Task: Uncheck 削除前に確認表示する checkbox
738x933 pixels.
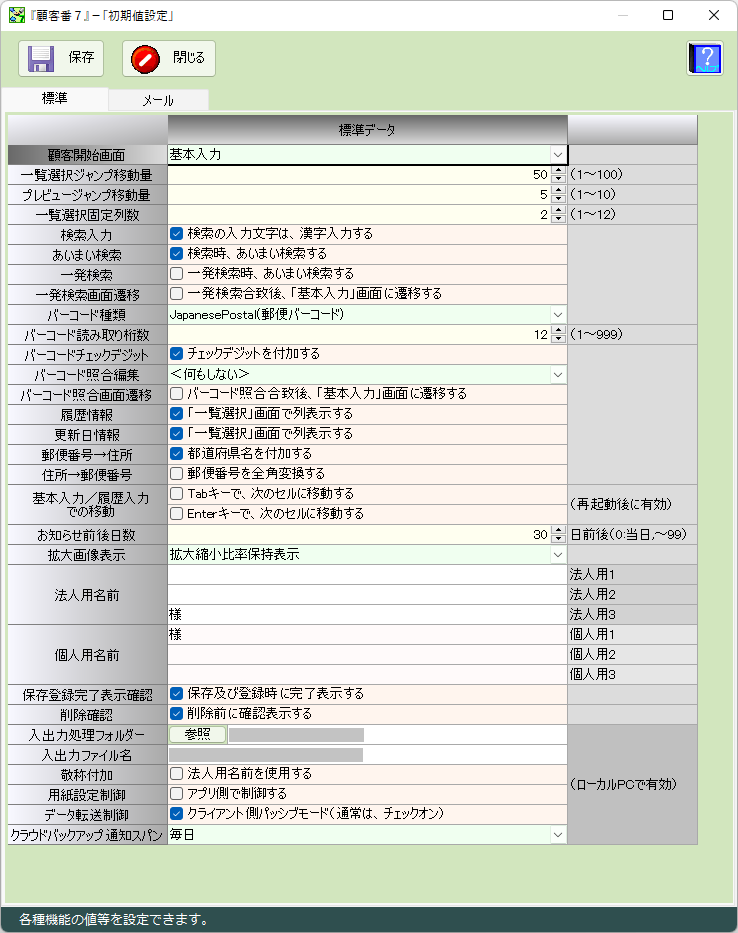Action: click(x=176, y=714)
